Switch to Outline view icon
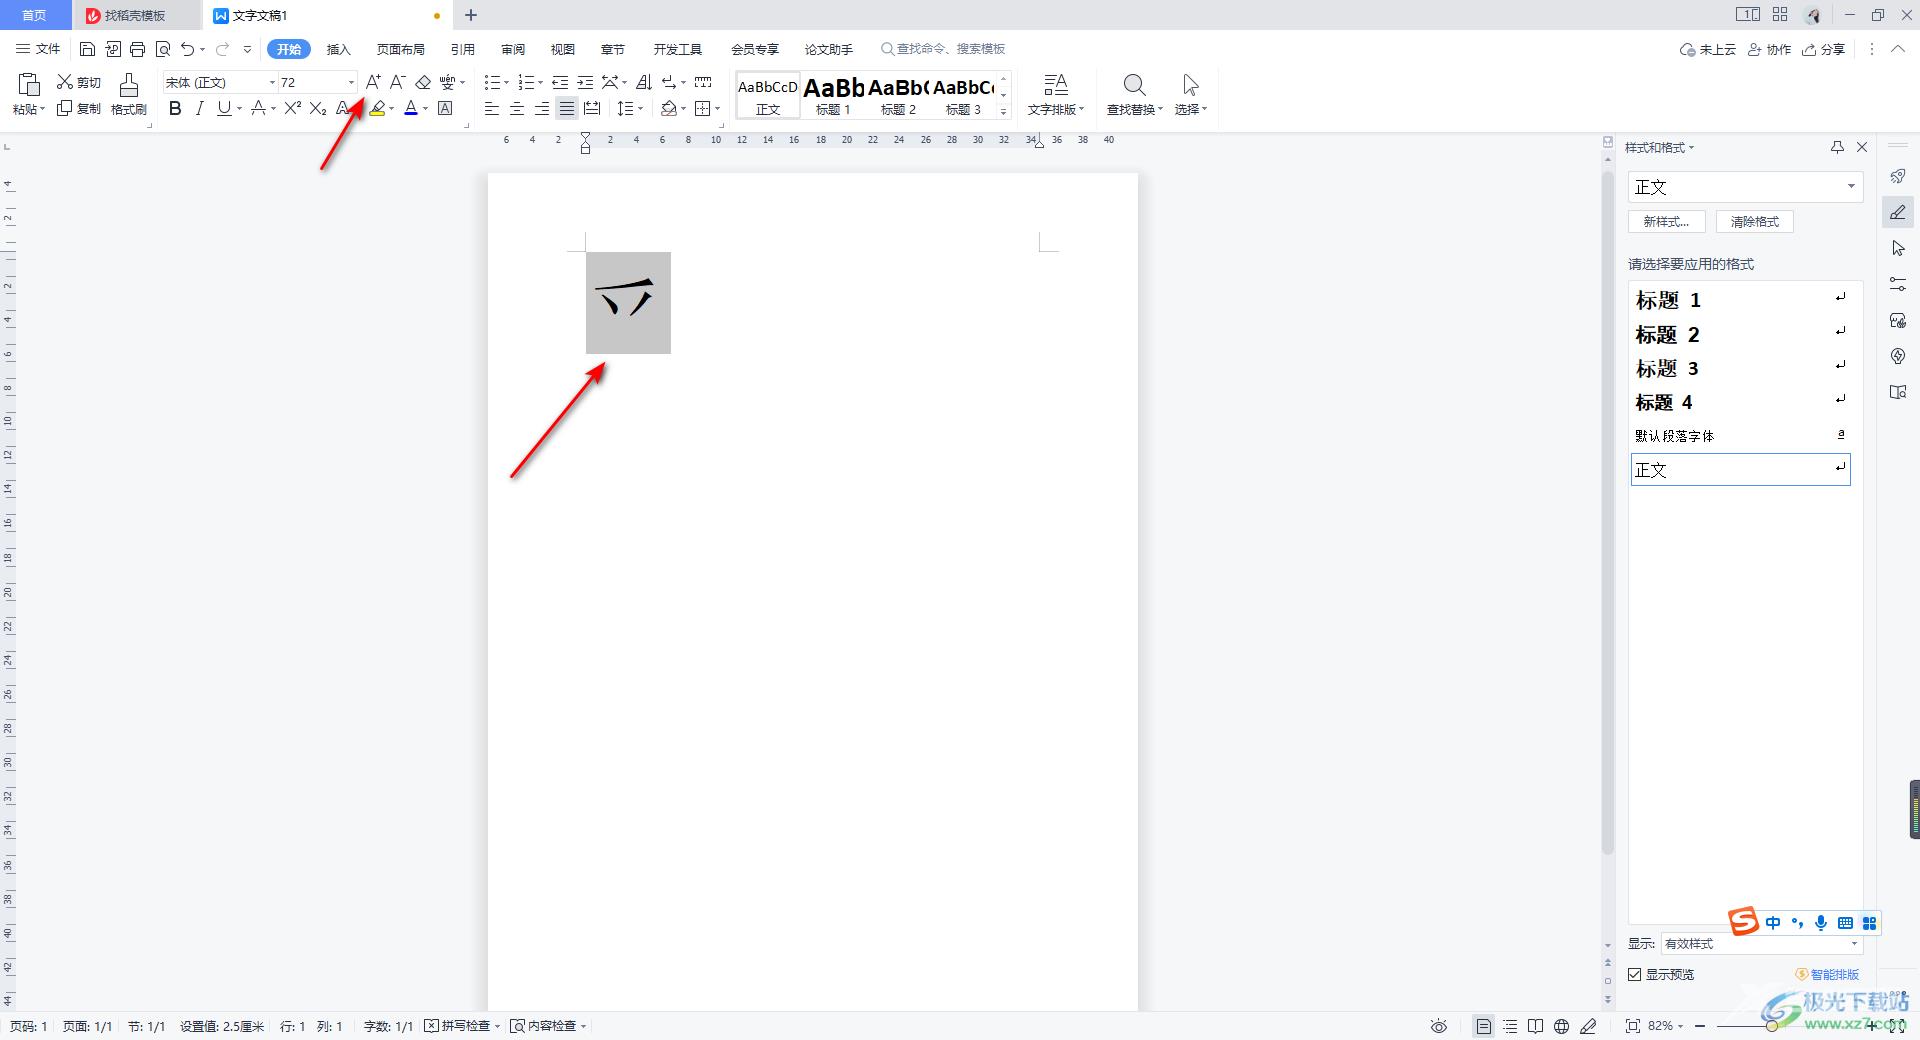The image size is (1920, 1040). pos(1510,1026)
